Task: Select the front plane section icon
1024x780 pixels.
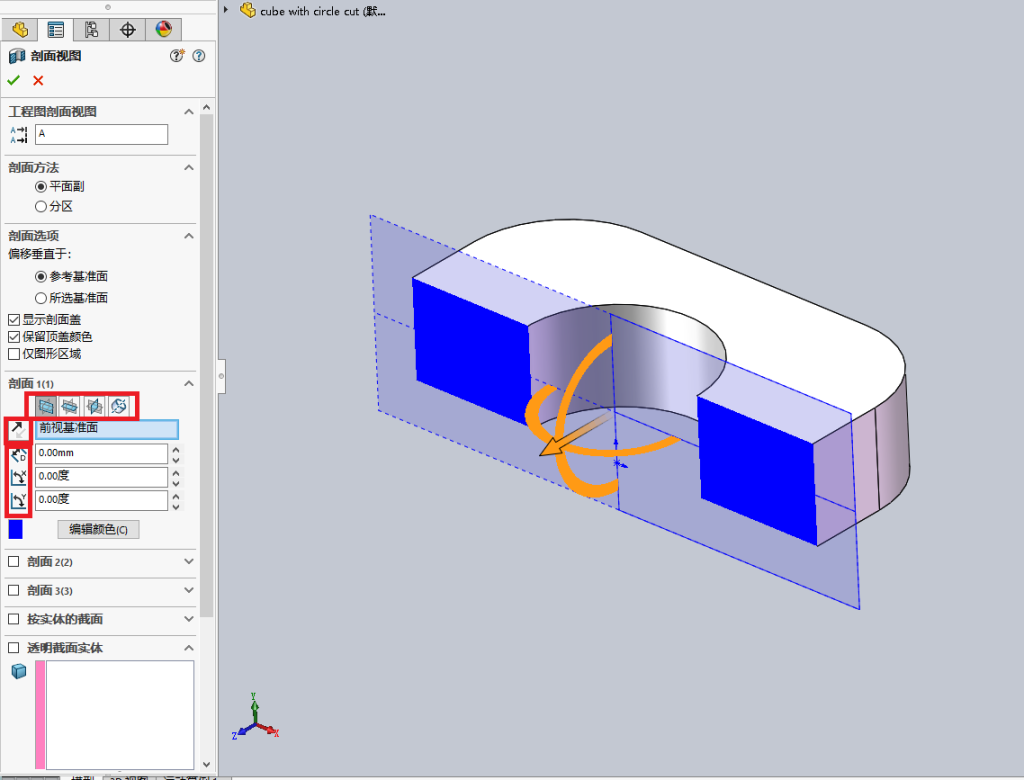Action: coord(46,406)
